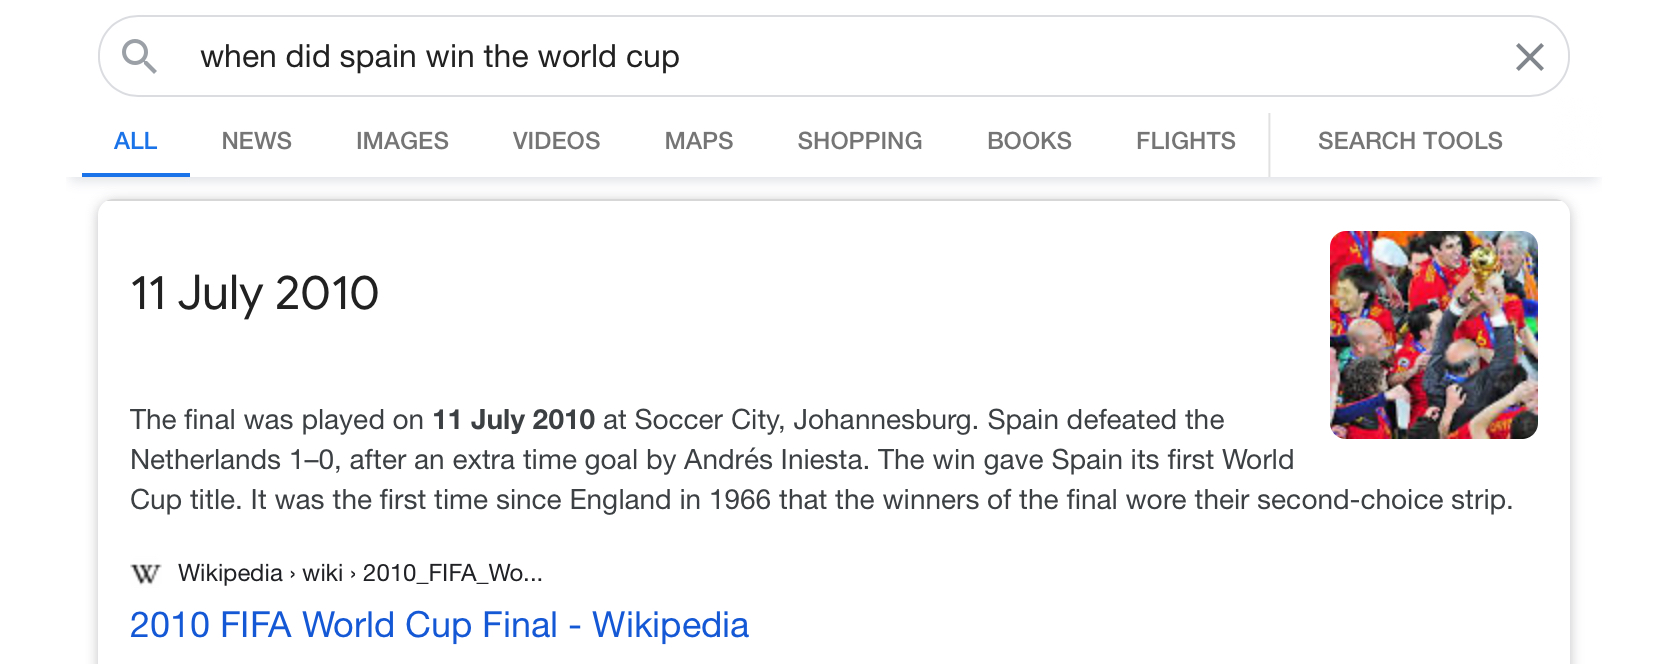Click the 2010_FIFA_Wo... breadcrumb path
This screenshot has height=664, width=1657.
pyautogui.click(x=452, y=573)
